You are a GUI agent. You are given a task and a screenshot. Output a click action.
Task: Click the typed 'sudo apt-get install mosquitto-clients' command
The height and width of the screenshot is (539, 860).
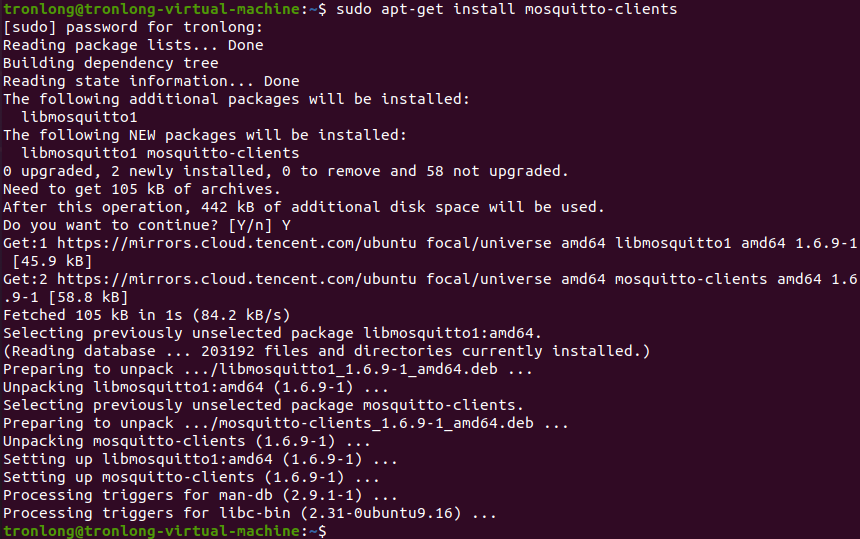pyautogui.click(x=506, y=9)
